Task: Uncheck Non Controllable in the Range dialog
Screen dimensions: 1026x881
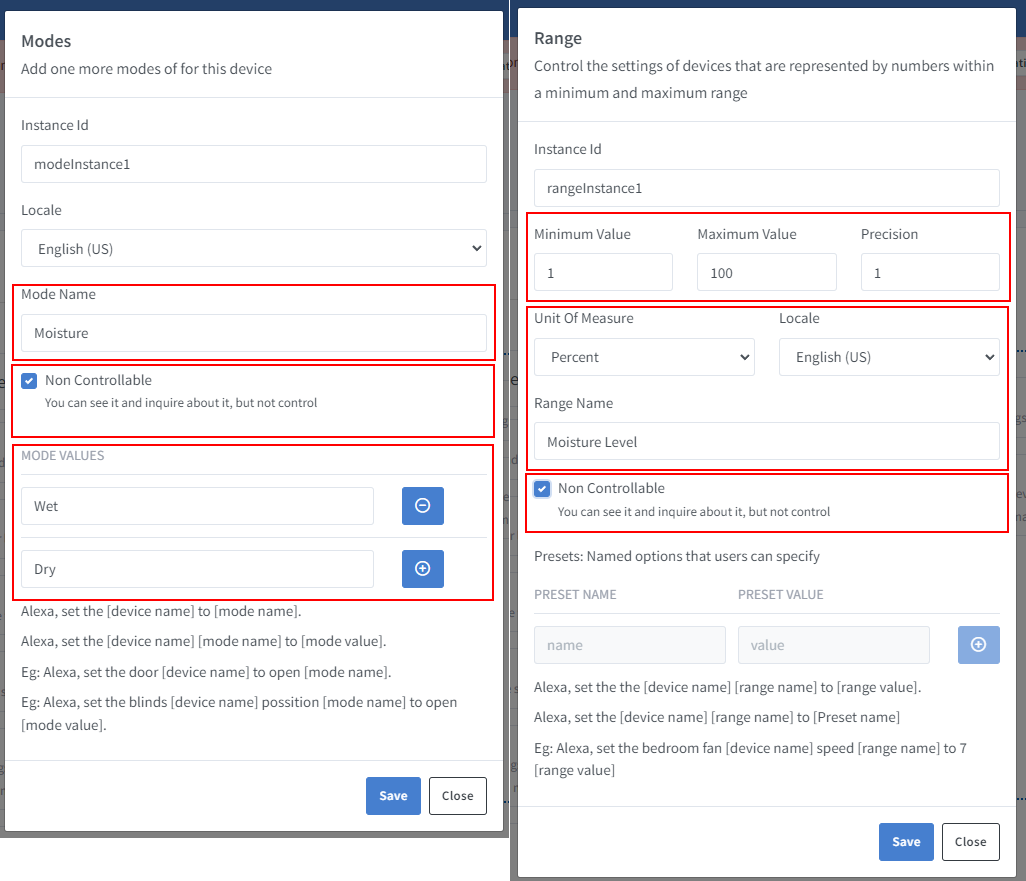Action: point(542,489)
